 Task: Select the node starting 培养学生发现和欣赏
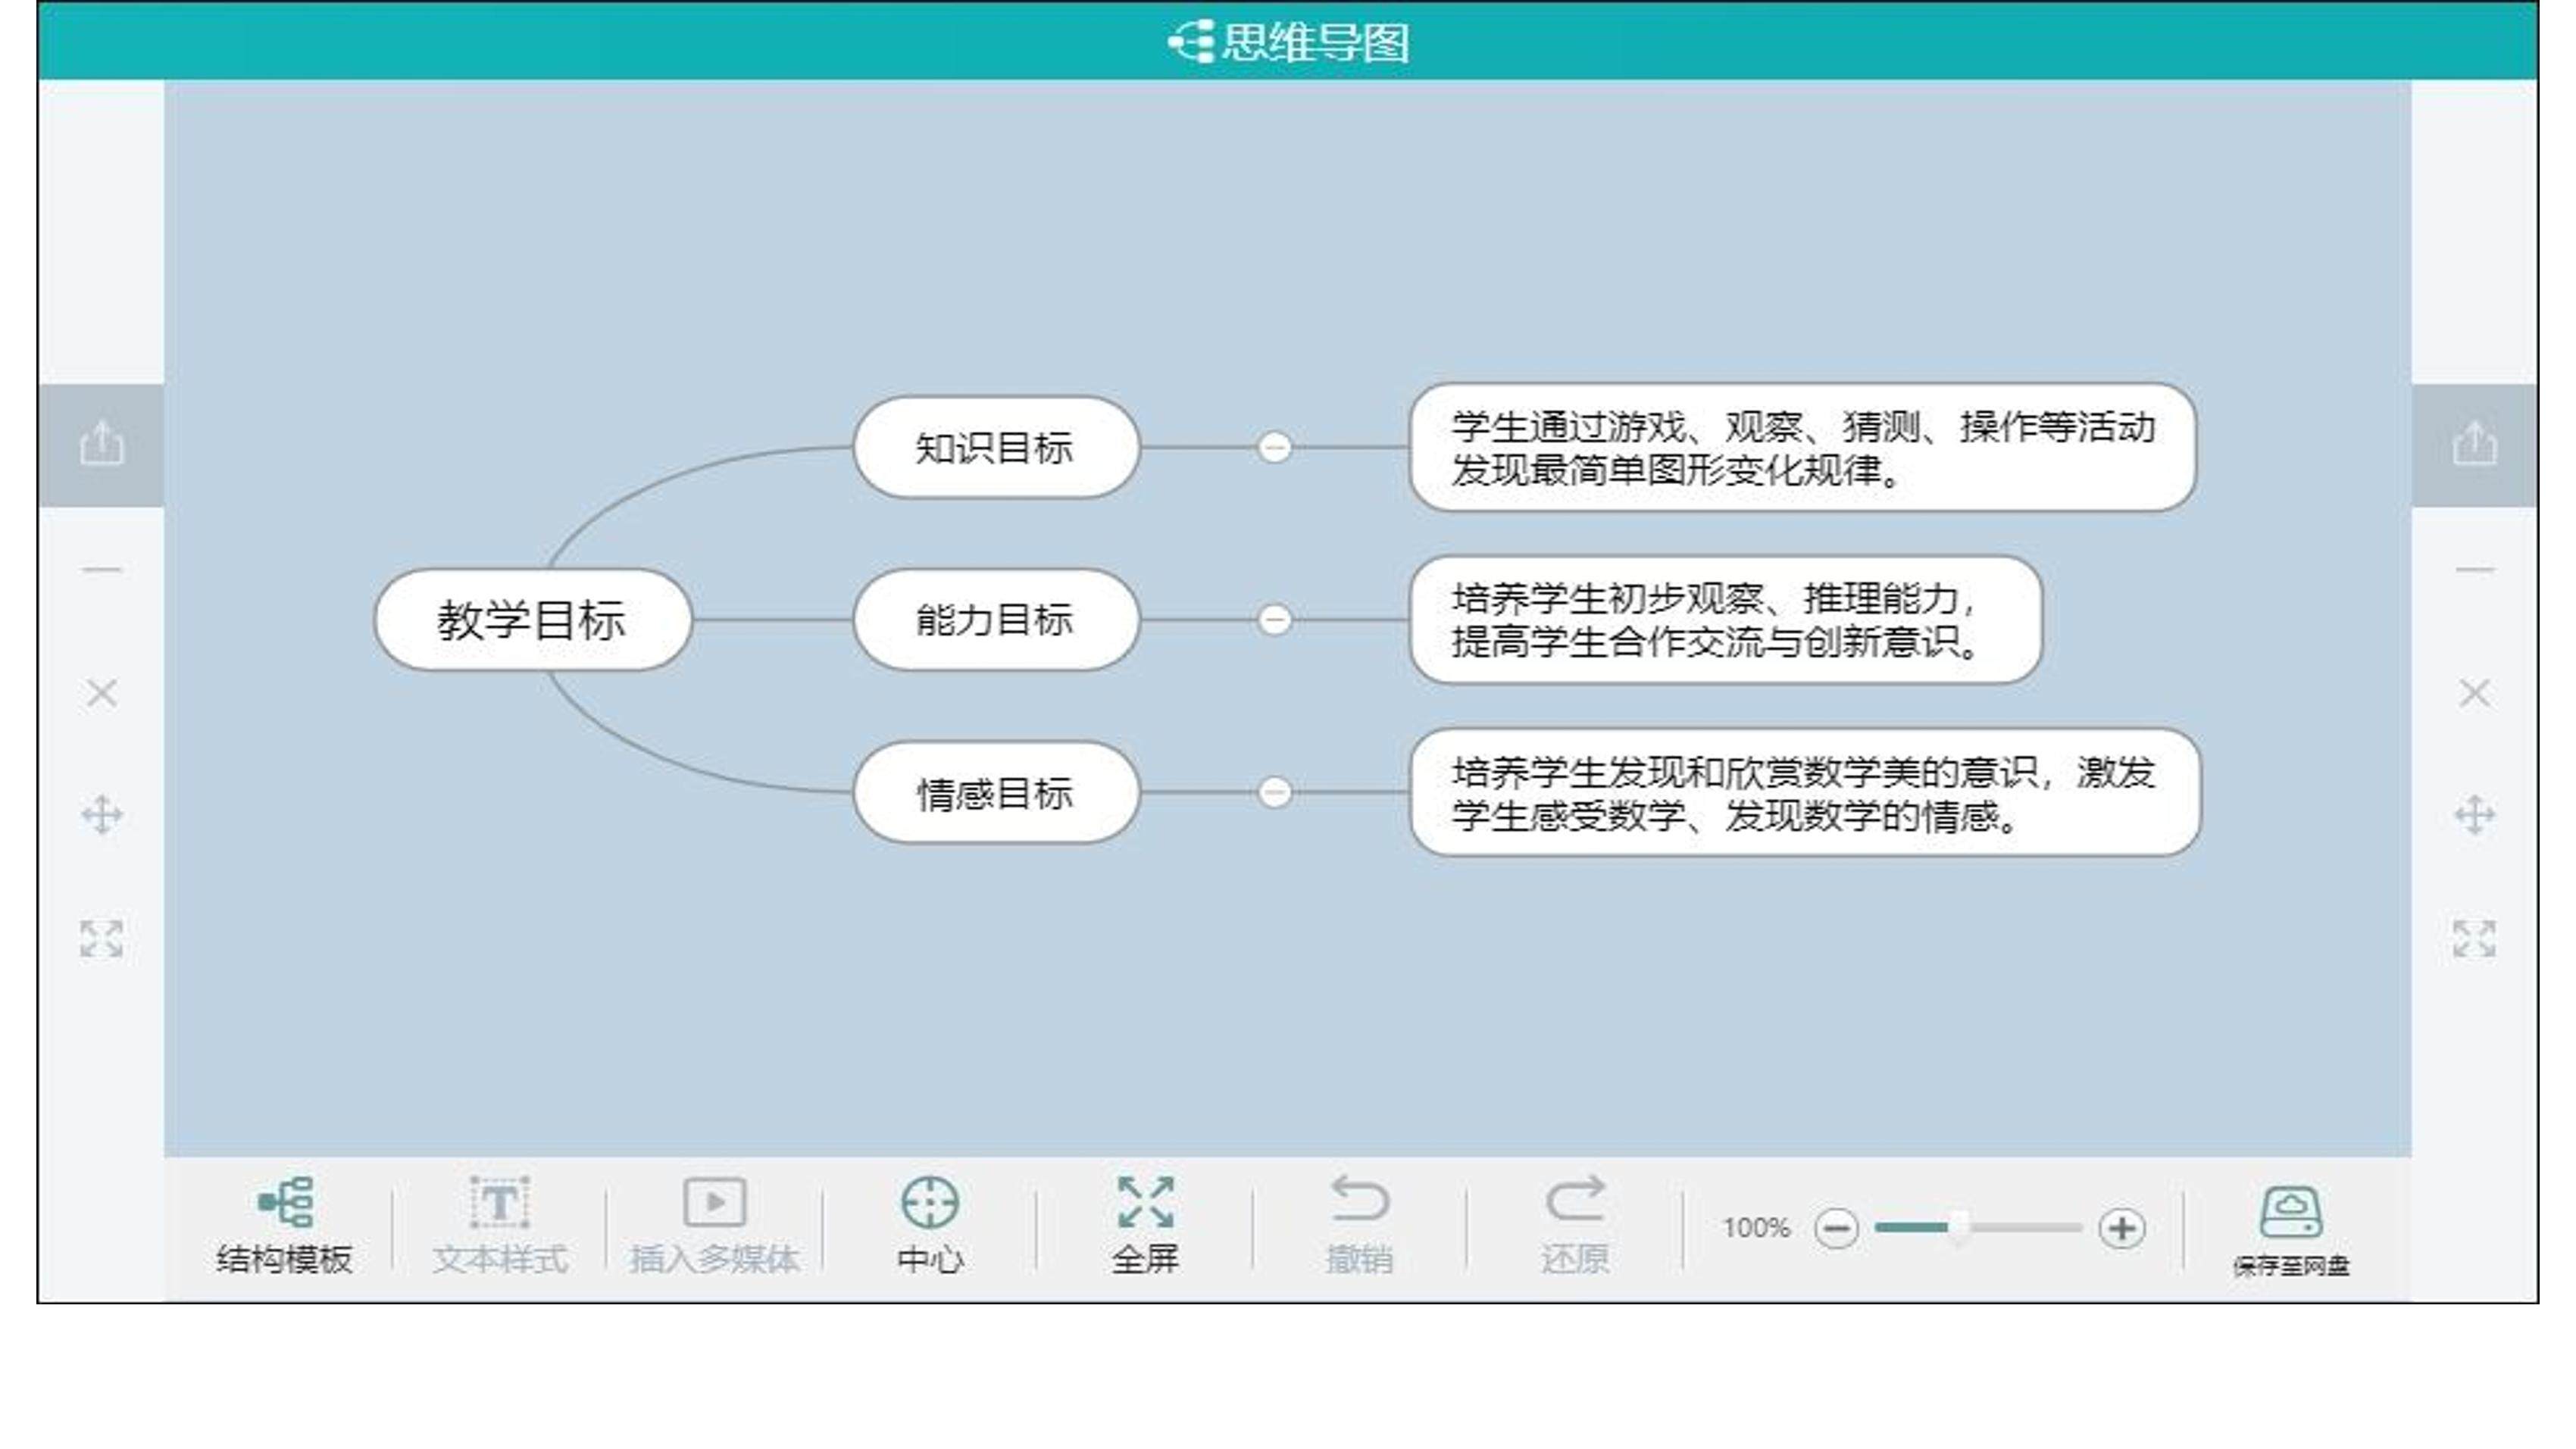(x=1805, y=793)
